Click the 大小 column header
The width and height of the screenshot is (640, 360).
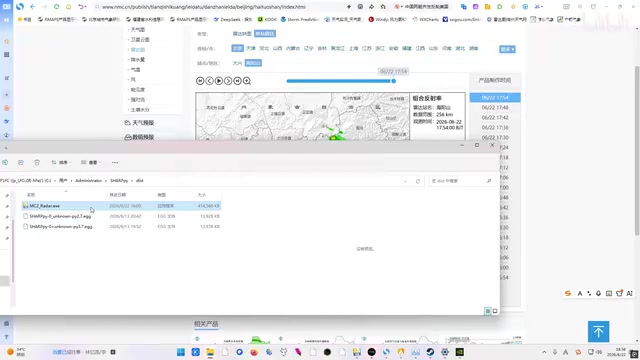coord(202,195)
